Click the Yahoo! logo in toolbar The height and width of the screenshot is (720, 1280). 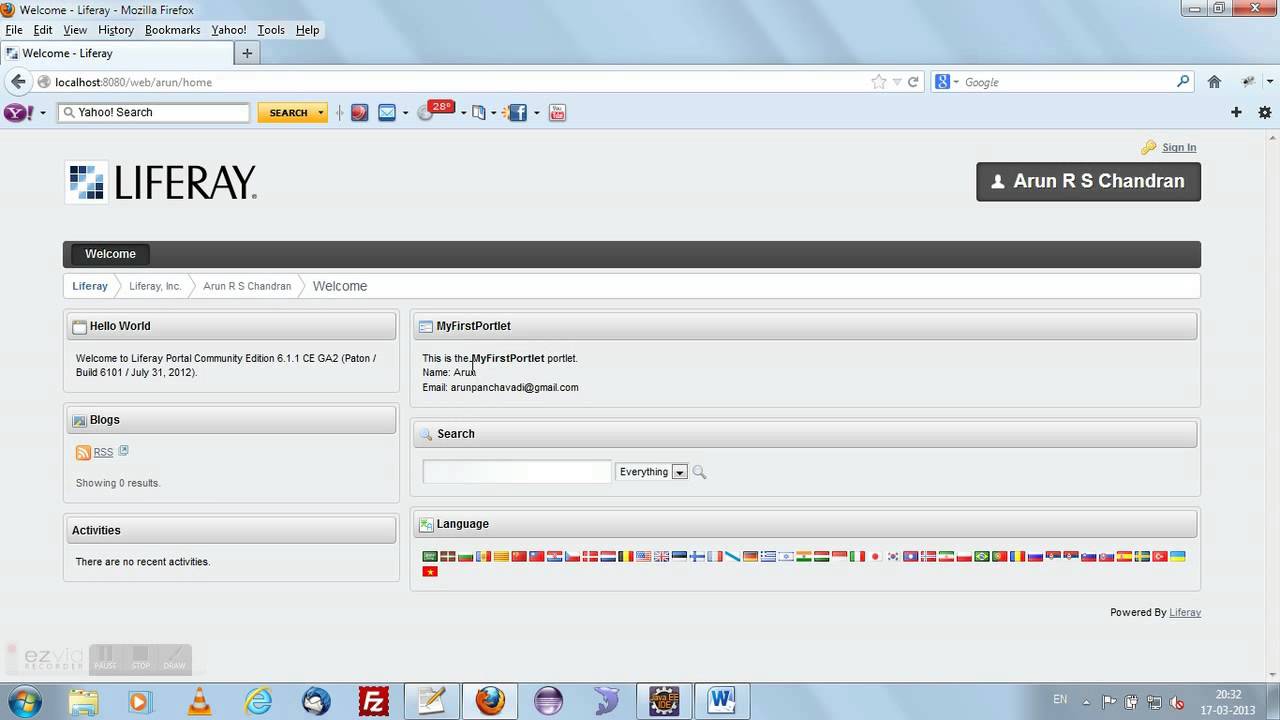click(x=18, y=113)
